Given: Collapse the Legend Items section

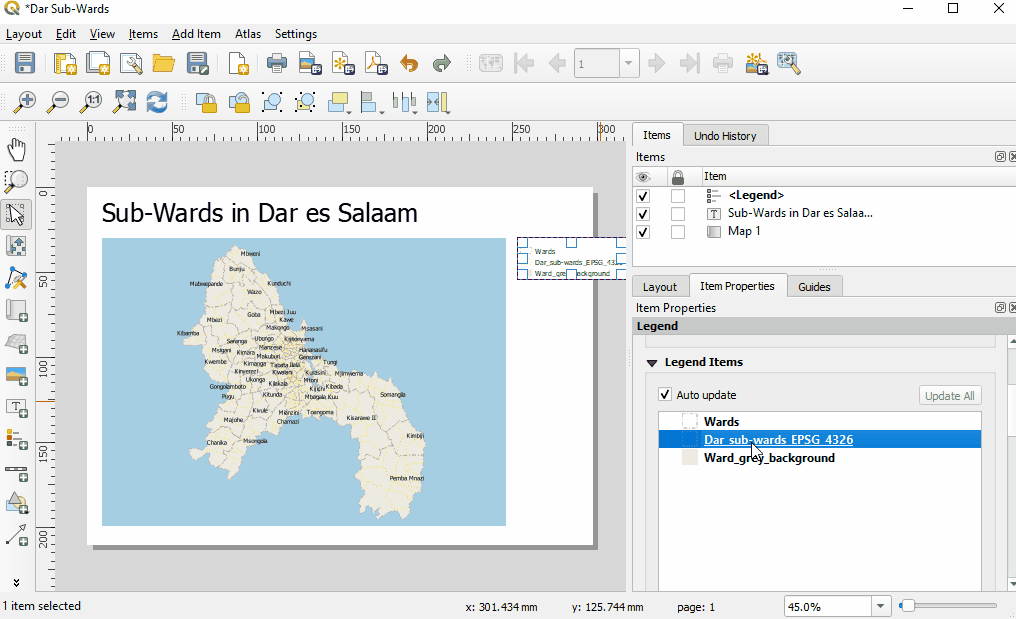Looking at the screenshot, I should [652, 363].
